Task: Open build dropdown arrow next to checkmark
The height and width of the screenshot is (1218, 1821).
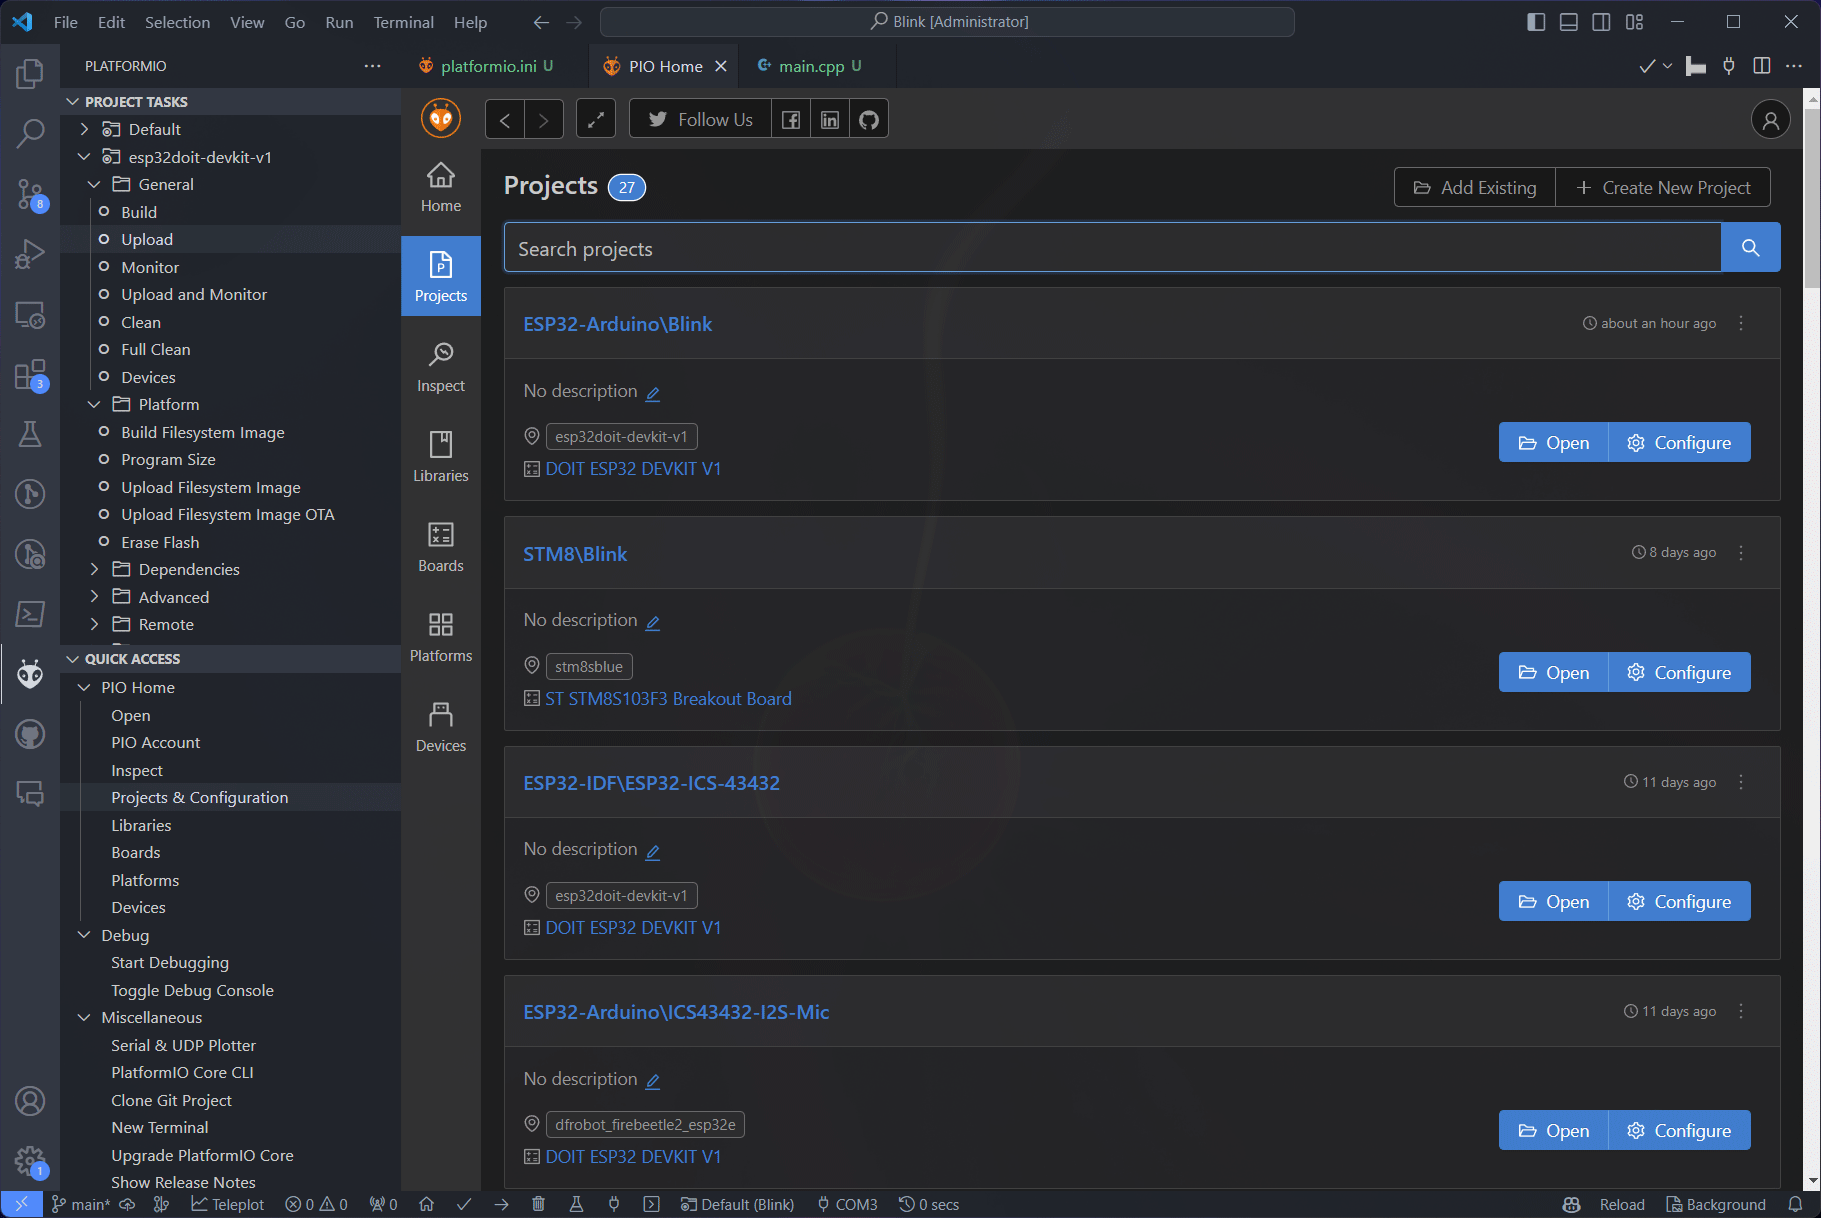Action: [1667, 66]
